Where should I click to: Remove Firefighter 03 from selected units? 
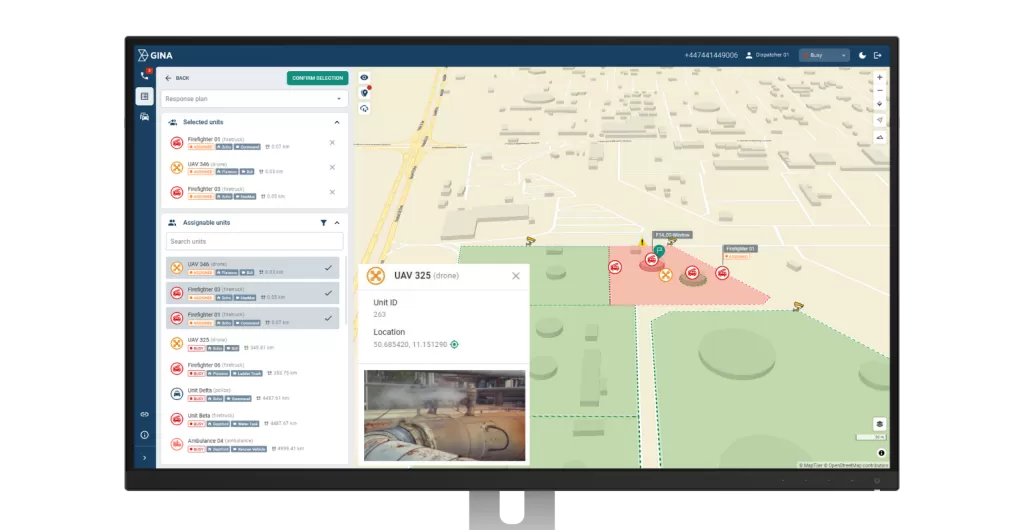pos(332,193)
